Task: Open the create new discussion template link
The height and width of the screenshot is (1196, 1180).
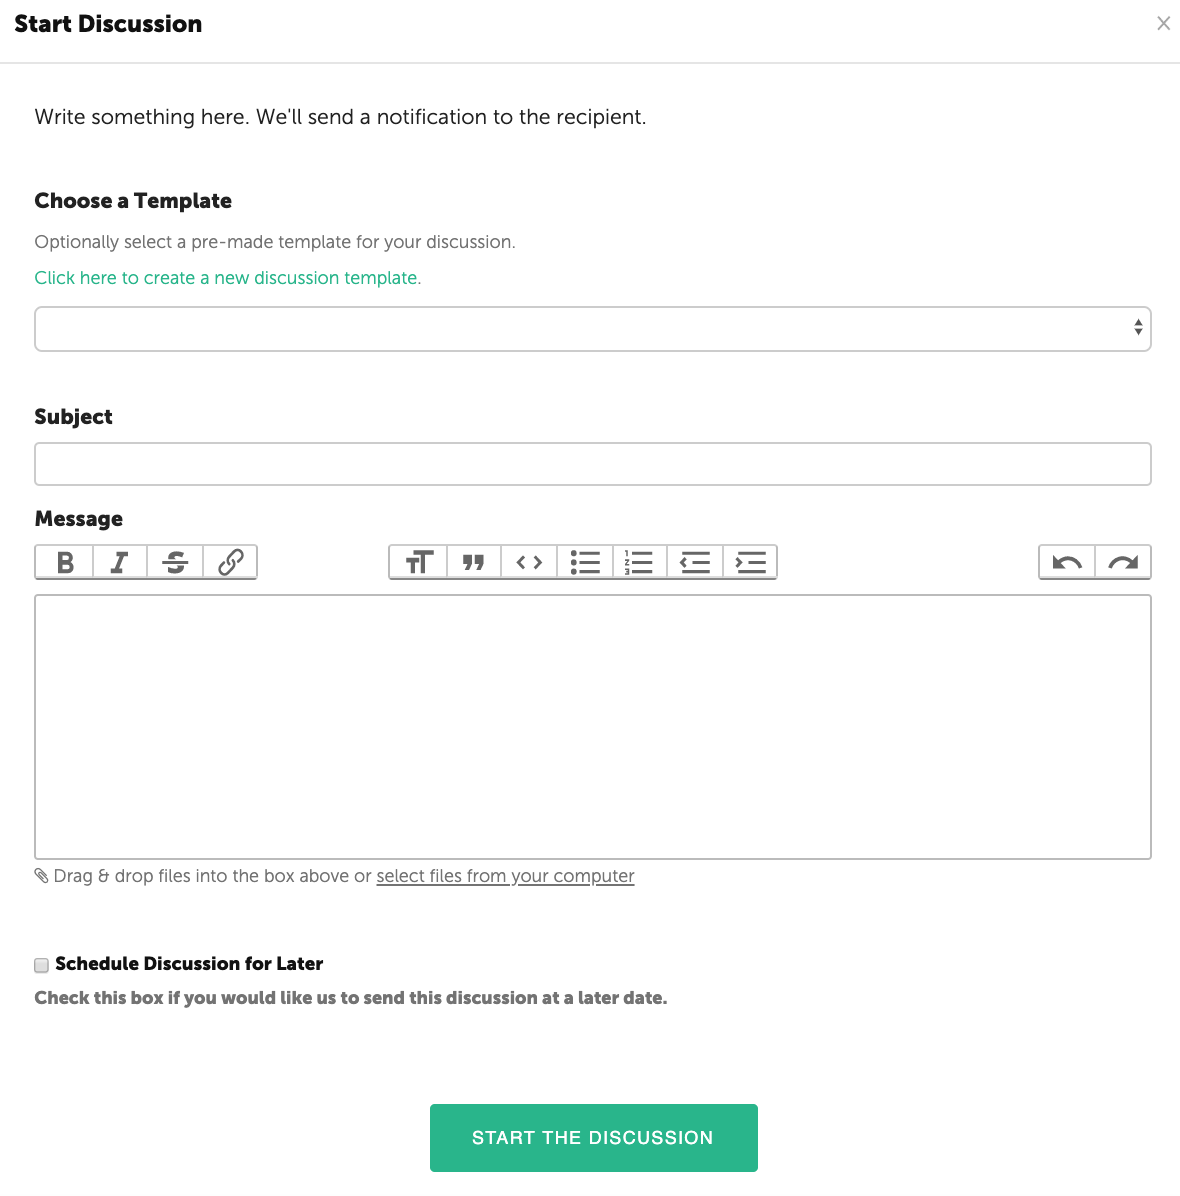Action: [x=228, y=278]
